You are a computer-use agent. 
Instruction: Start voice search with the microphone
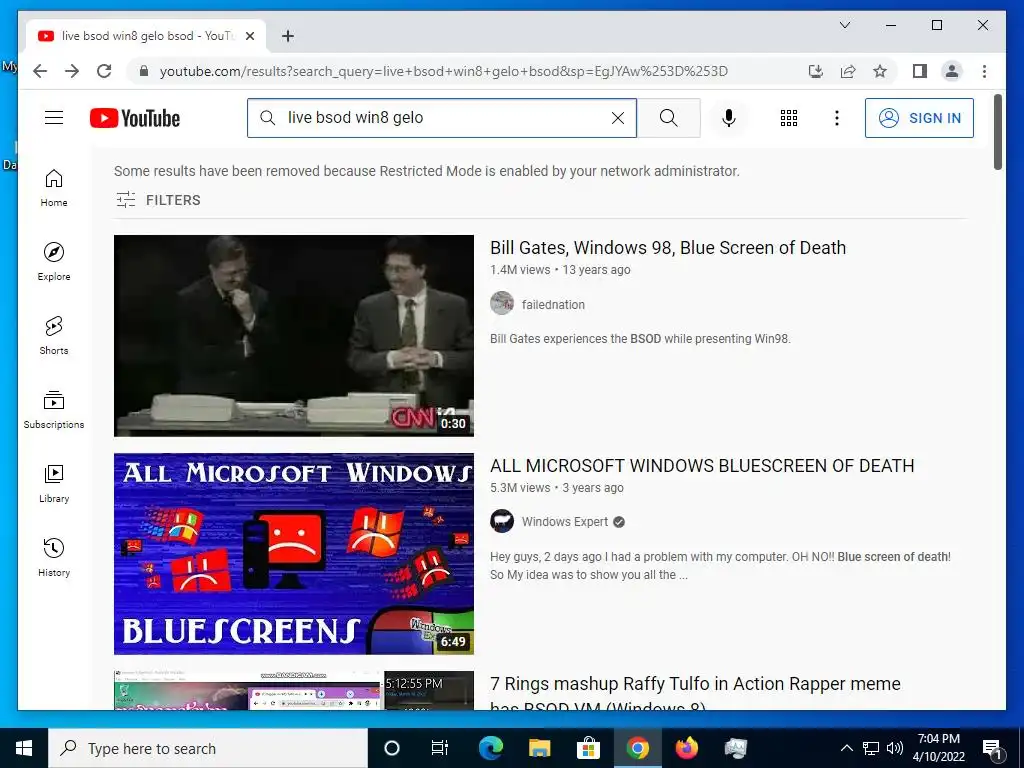(x=729, y=118)
